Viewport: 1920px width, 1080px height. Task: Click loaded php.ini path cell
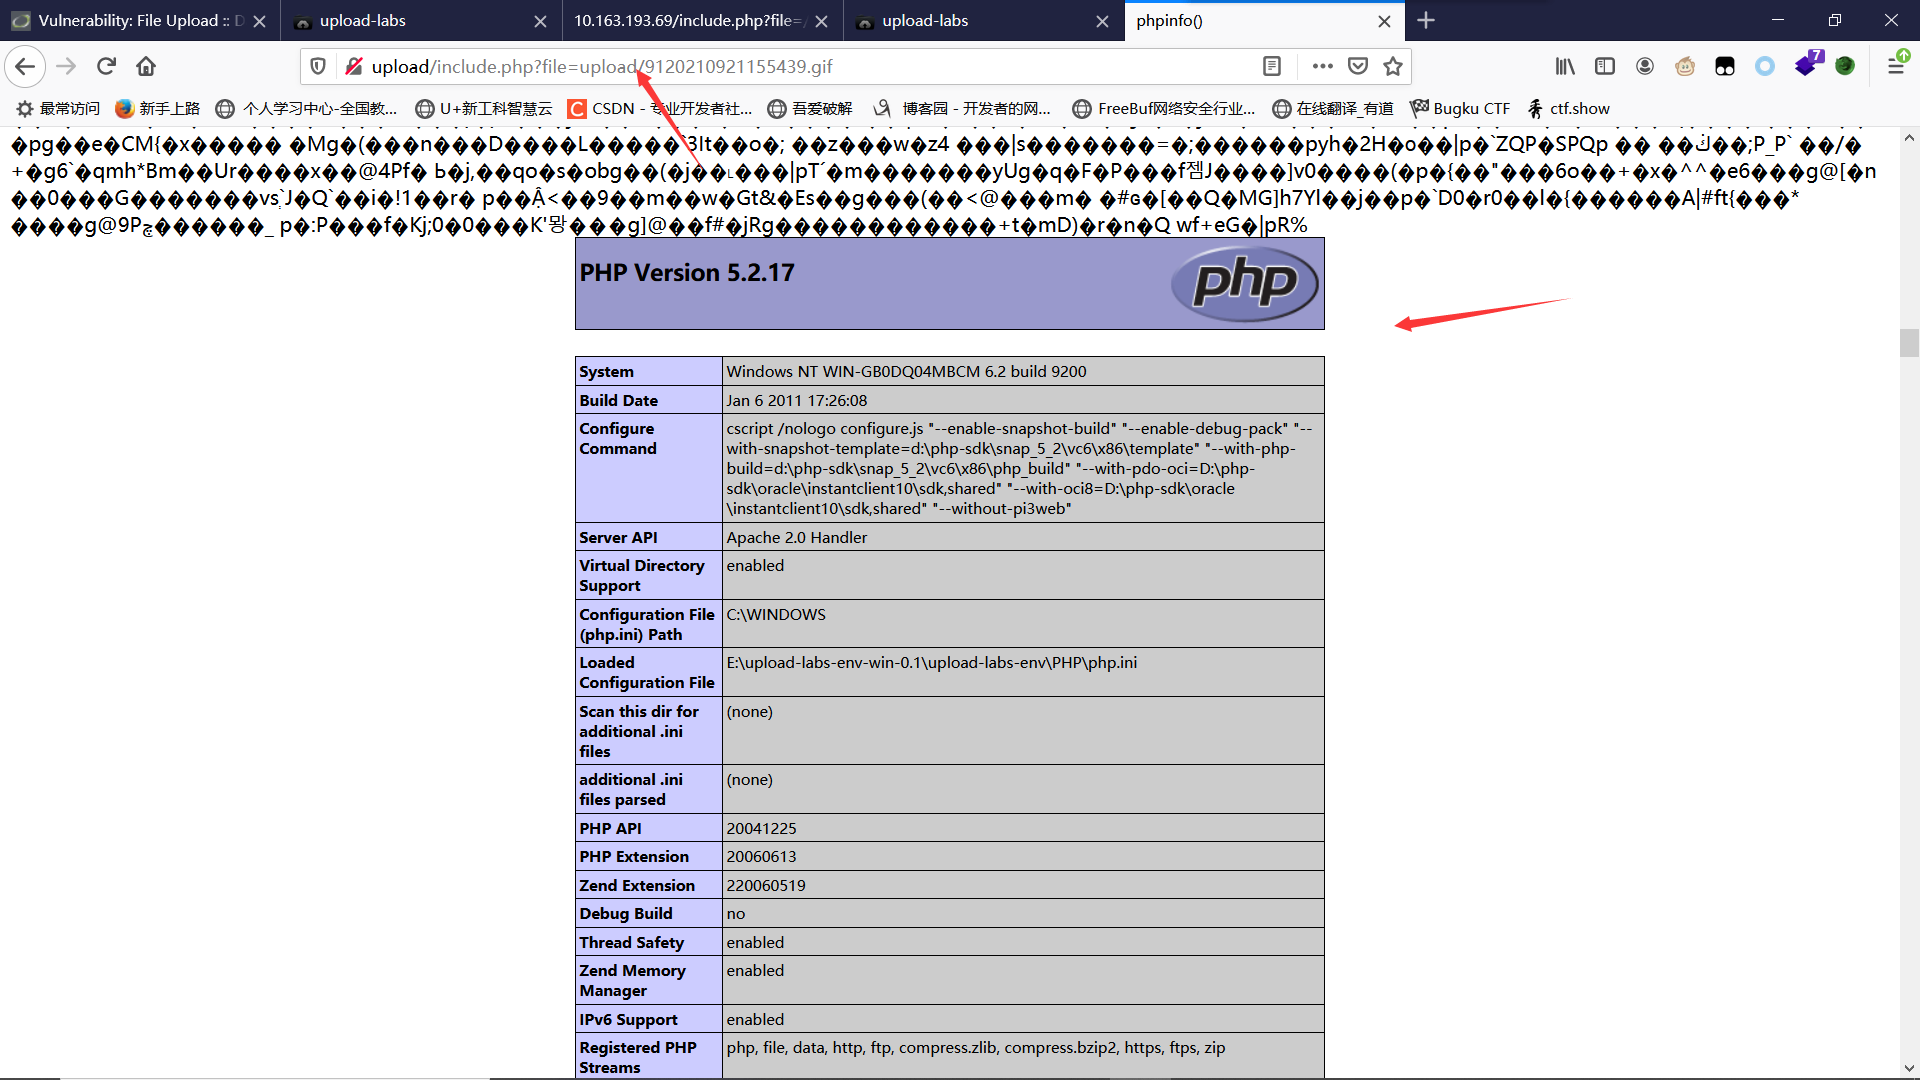[x=1023, y=672]
